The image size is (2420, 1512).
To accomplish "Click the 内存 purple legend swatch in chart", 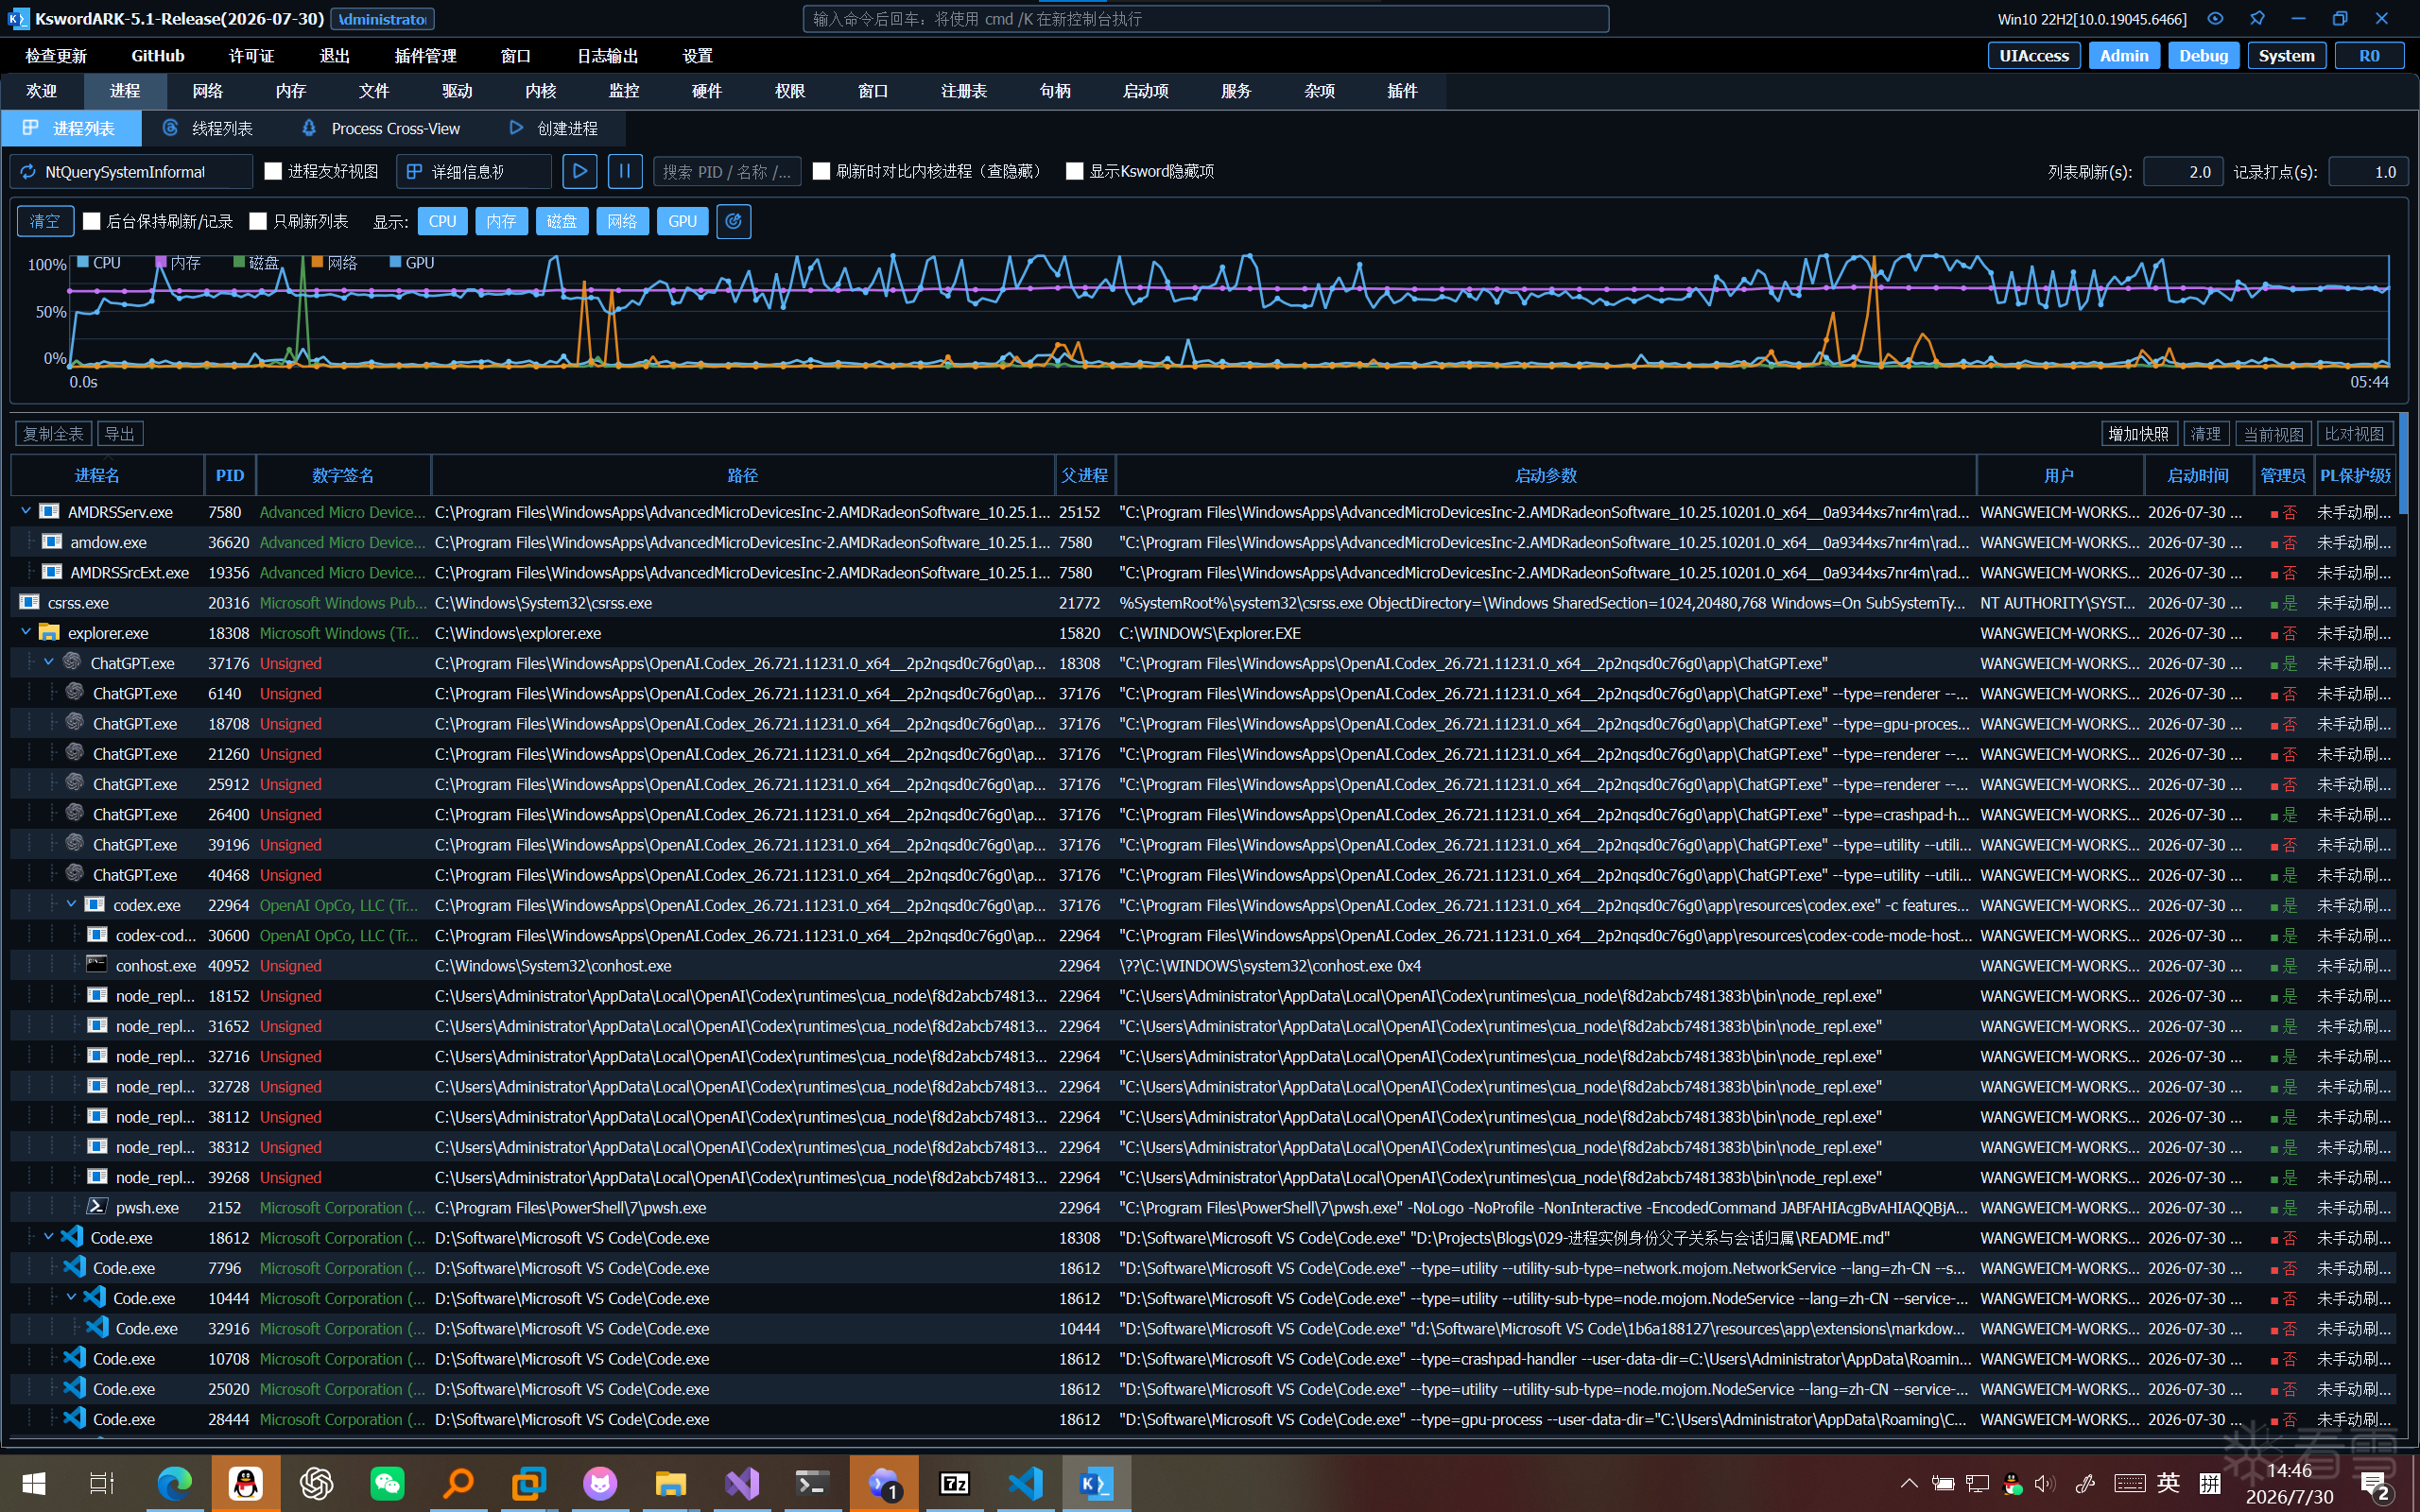I will pyautogui.click(x=161, y=262).
